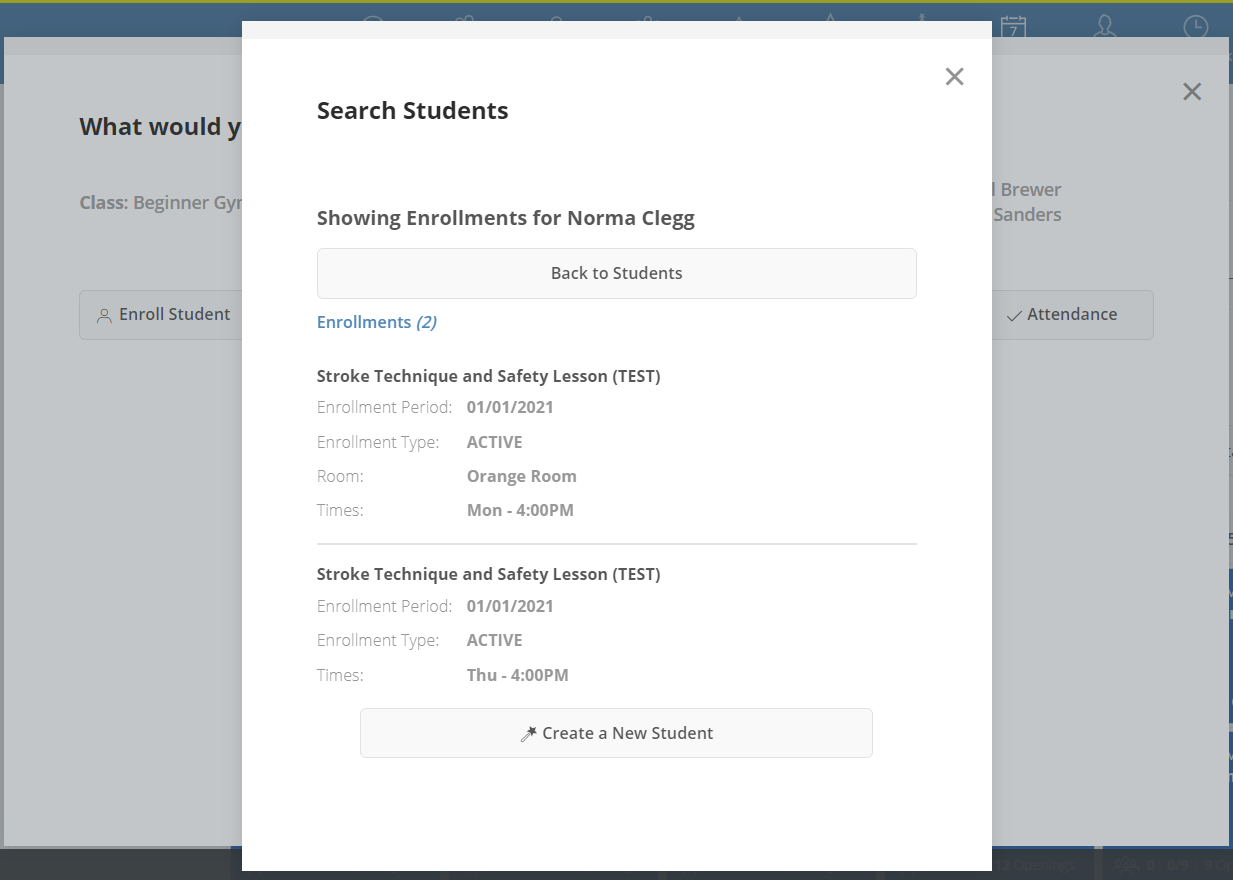
Task: Click the 12 Openings text in bottom bar
Action: [x=1037, y=865]
